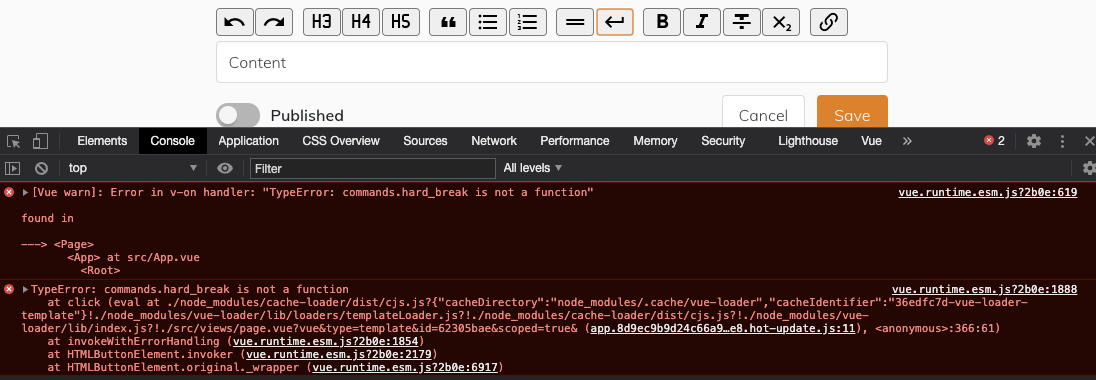The image size is (1096, 380).
Task: Toggle bold formatting
Action: (x=662, y=22)
